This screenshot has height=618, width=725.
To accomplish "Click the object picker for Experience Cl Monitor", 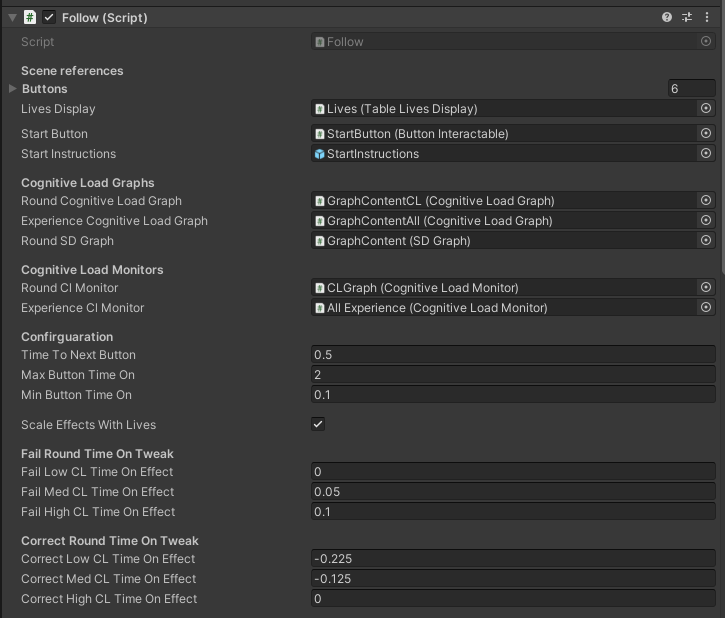I will pyautogui.click(x=705, y=307).
